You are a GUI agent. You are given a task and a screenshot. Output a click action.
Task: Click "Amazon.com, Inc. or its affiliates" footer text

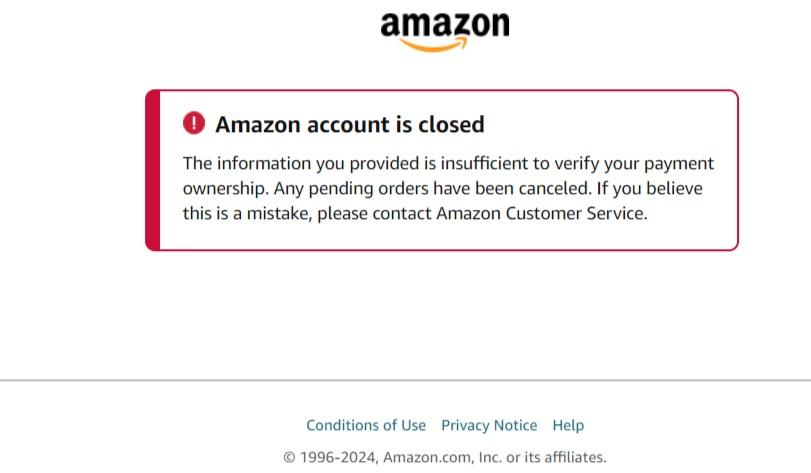point(495,457)
